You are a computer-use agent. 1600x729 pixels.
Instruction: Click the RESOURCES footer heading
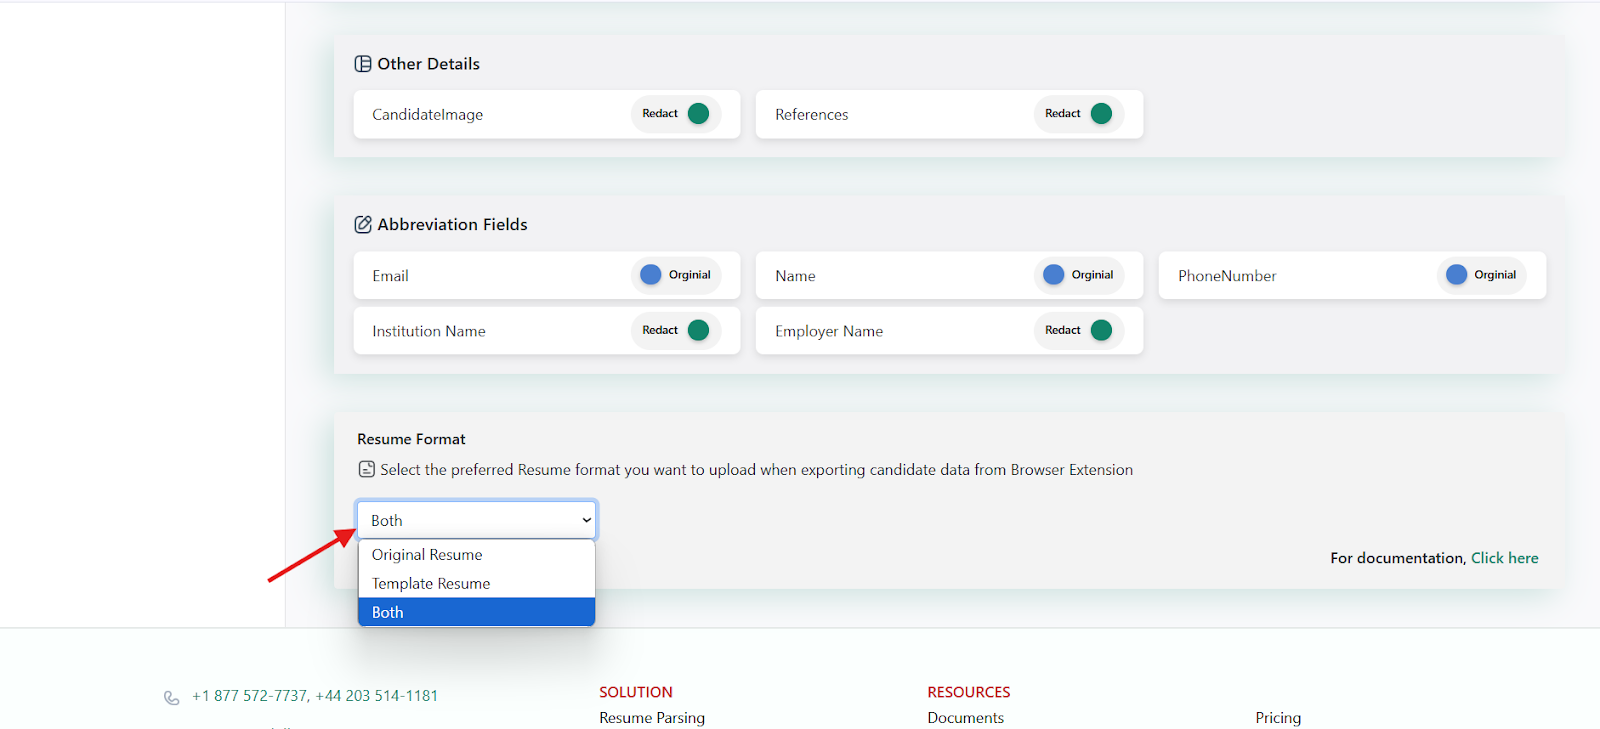coord(969,692)
